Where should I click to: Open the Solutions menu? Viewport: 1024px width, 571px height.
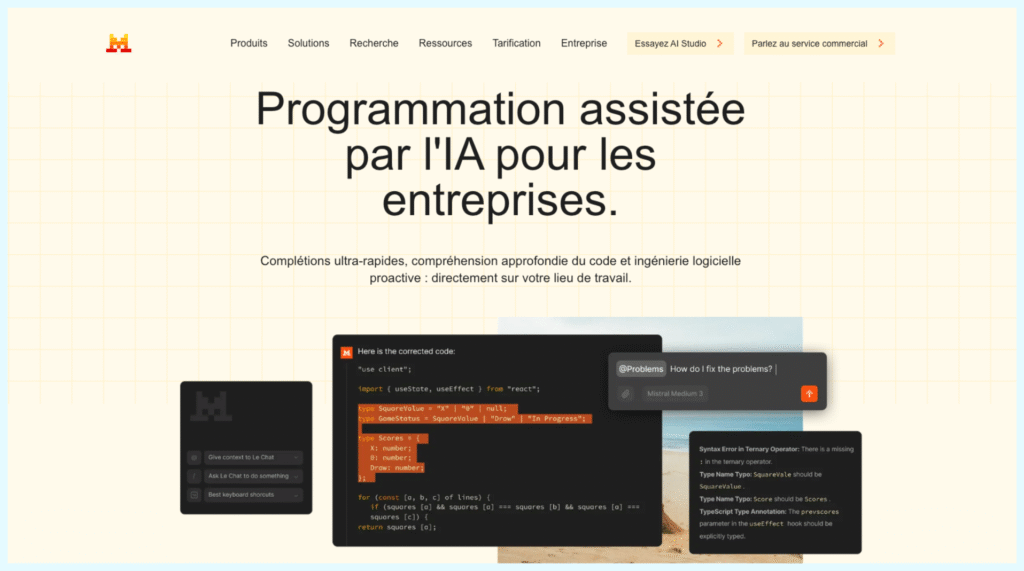click(x=308, y=43)
